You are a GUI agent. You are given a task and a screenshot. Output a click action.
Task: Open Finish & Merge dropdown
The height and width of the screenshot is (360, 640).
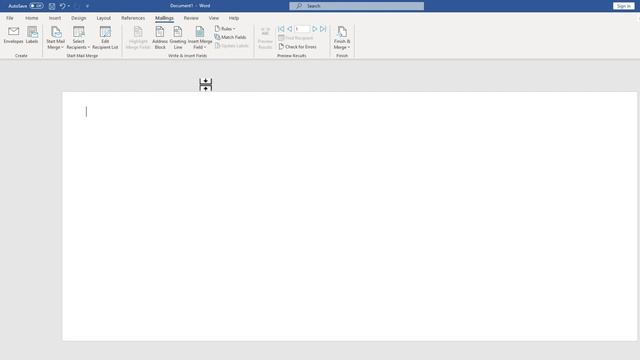pyautogui.click(x=342, y=38)
